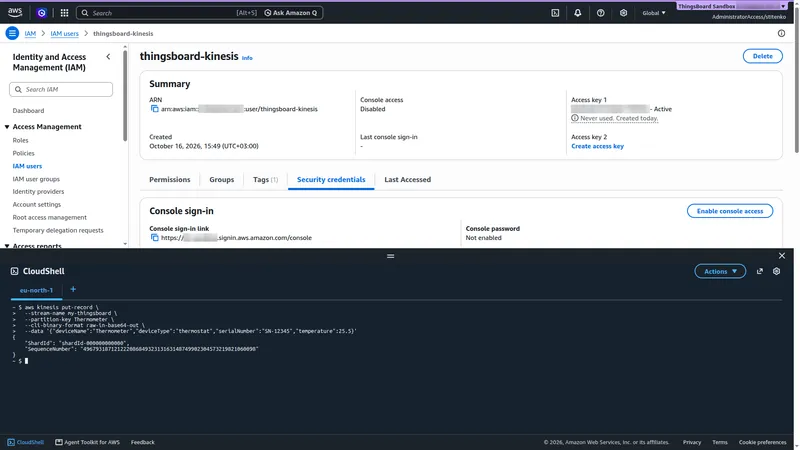The width and height of the screenshot is (800, 450).
Task: Delete the thingsboard-kinesis user
Action: click(762, 56)
